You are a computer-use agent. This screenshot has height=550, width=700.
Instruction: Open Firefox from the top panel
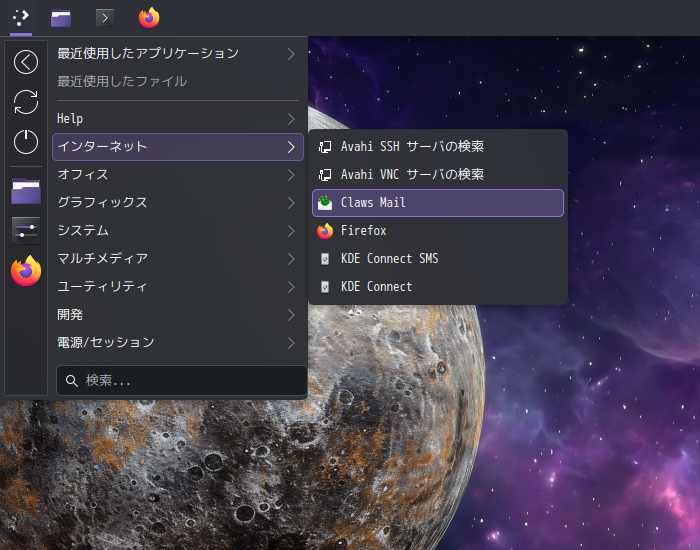point(149,18)
